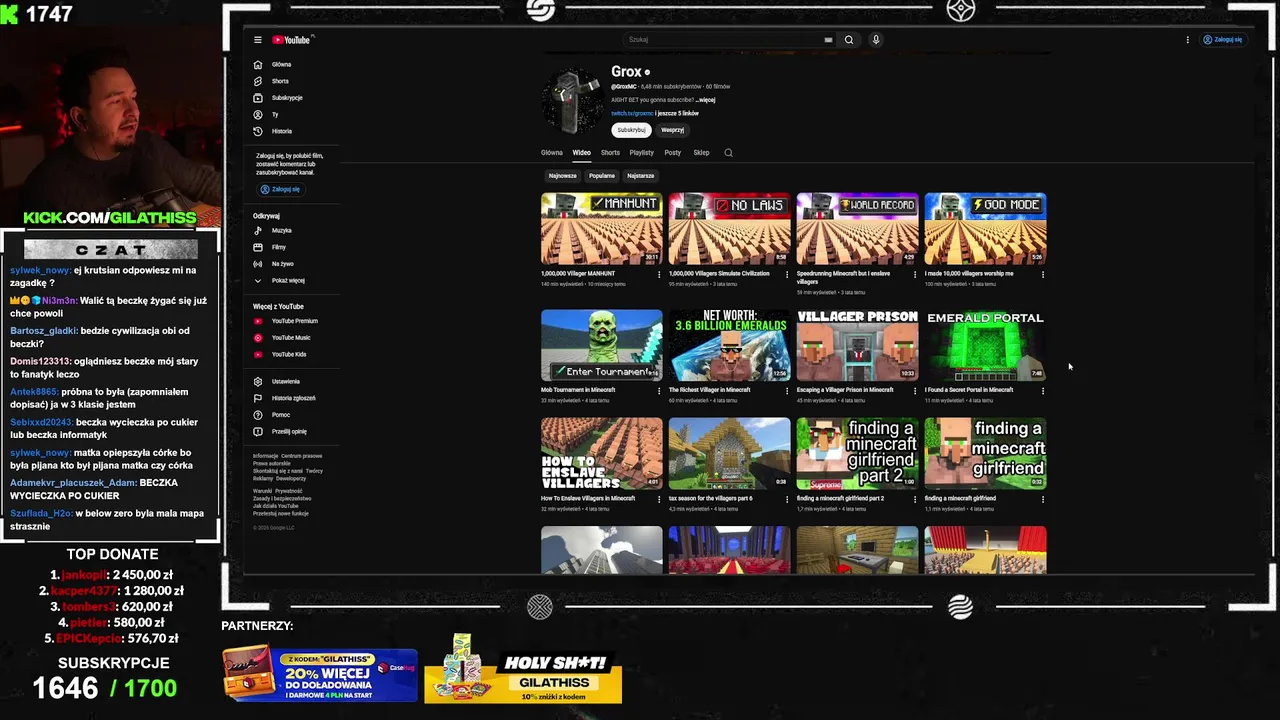This screenshot has width=1280, height=720.
Task: Sort videos by Najnowsze chip
Action: [x=562, y=176]
